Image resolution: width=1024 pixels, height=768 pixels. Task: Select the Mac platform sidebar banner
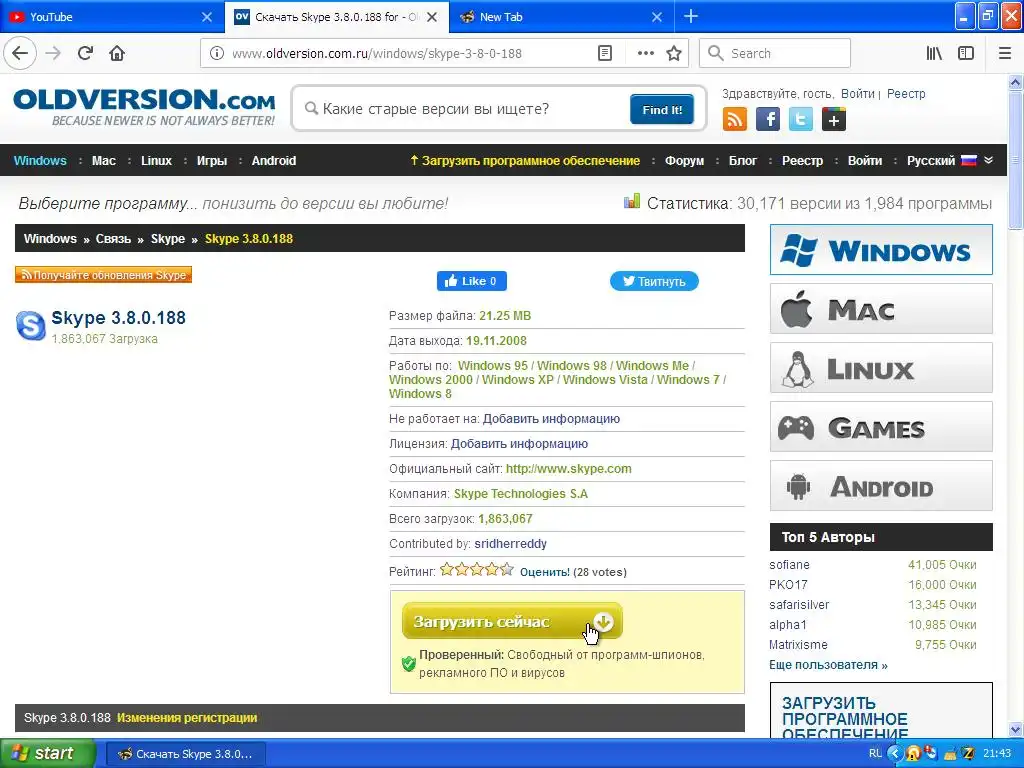881,309
